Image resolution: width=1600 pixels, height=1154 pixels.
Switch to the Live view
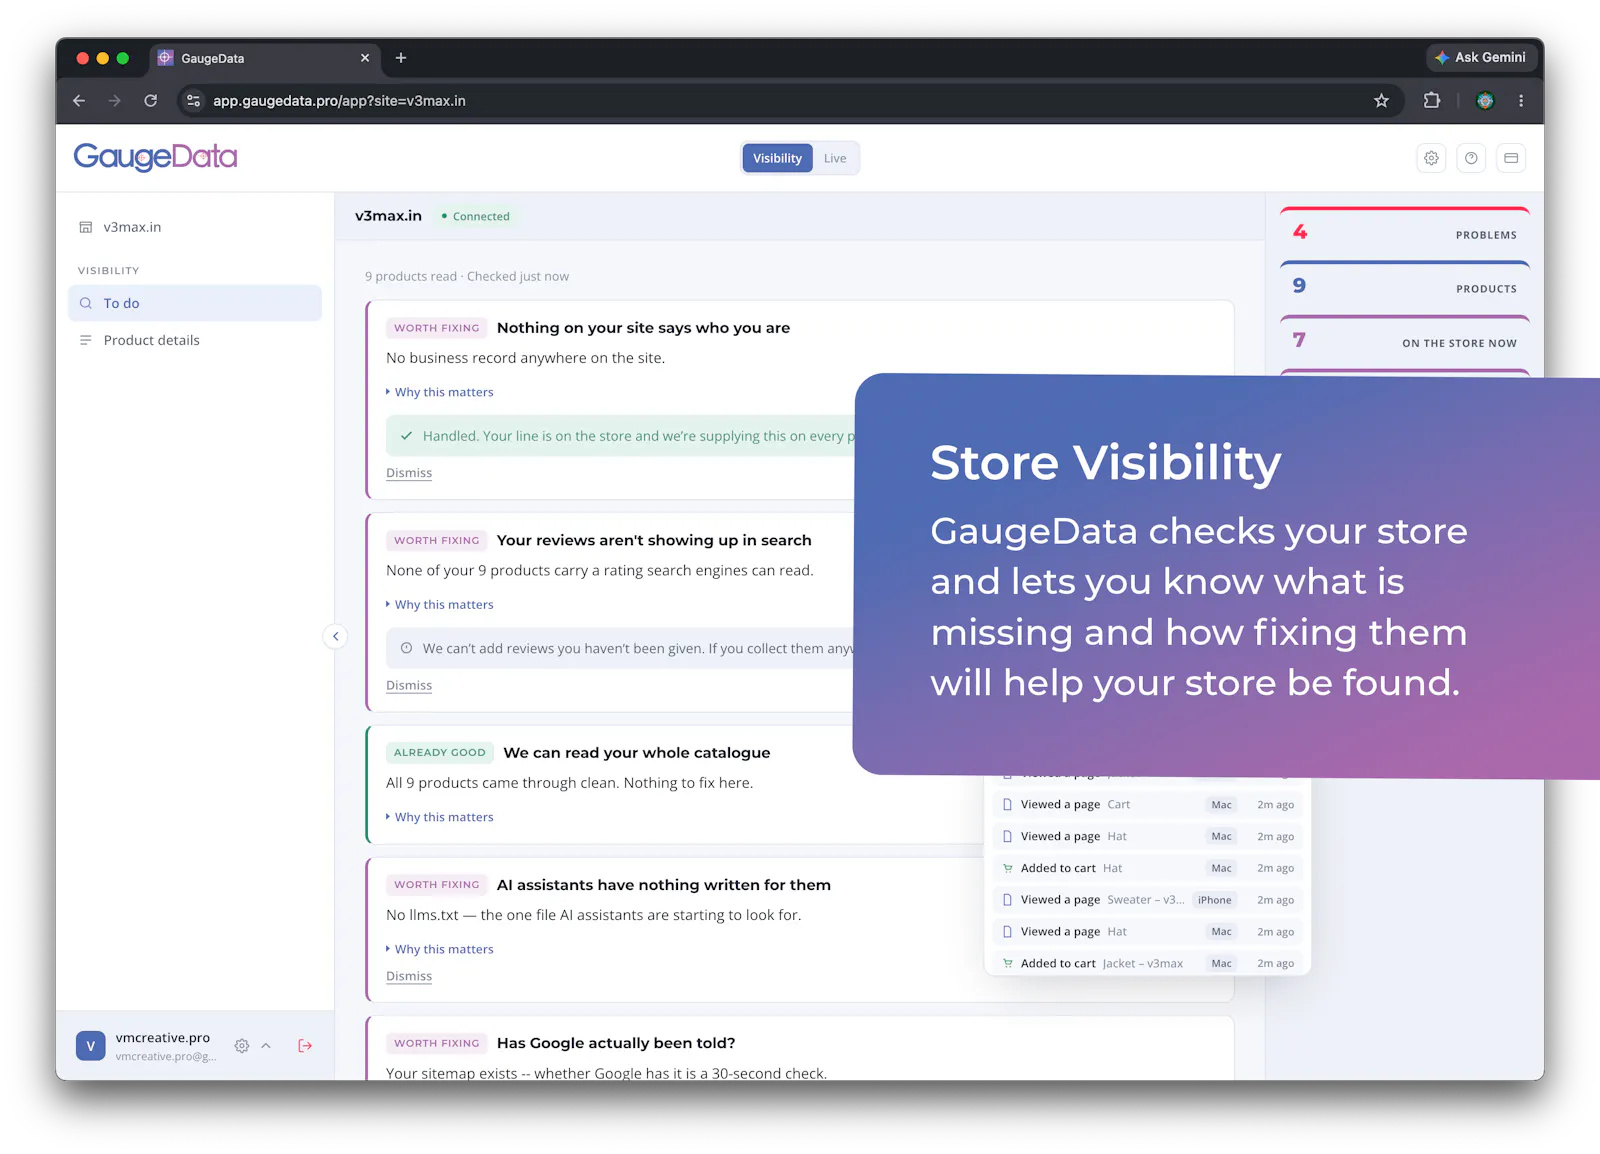pyautogui.click(x=835, y=158)
